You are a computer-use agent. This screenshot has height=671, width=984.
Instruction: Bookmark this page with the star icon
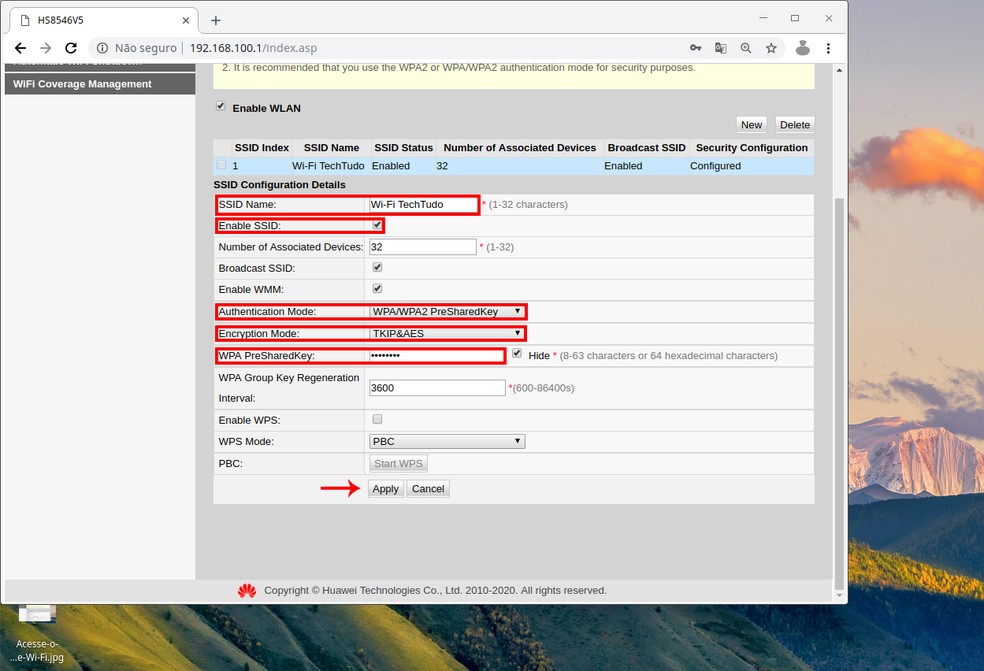pyautogui.click(x=771, y=47)
